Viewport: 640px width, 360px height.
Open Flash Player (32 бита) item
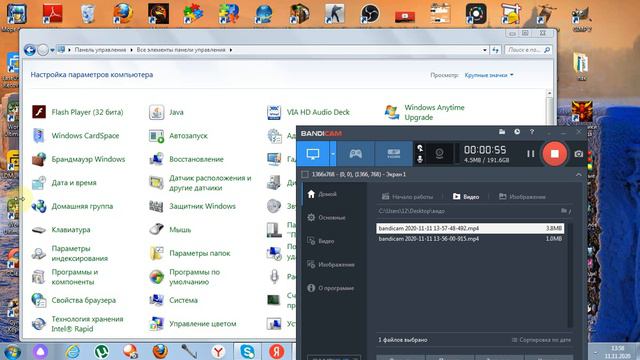(x=78, y=112)
